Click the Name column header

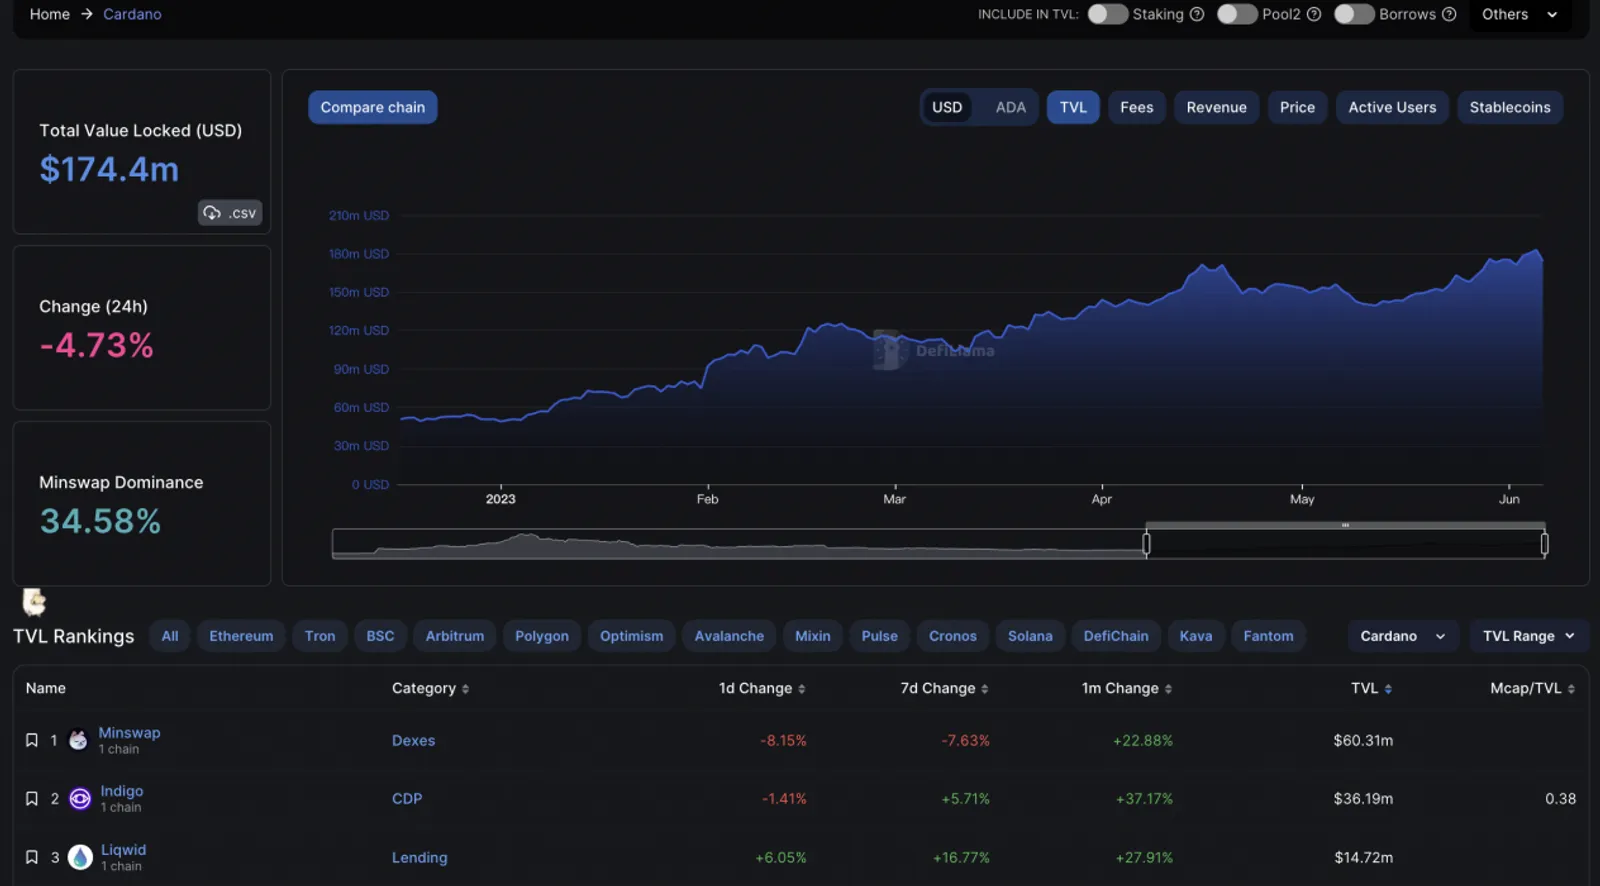tap(46, 688)
